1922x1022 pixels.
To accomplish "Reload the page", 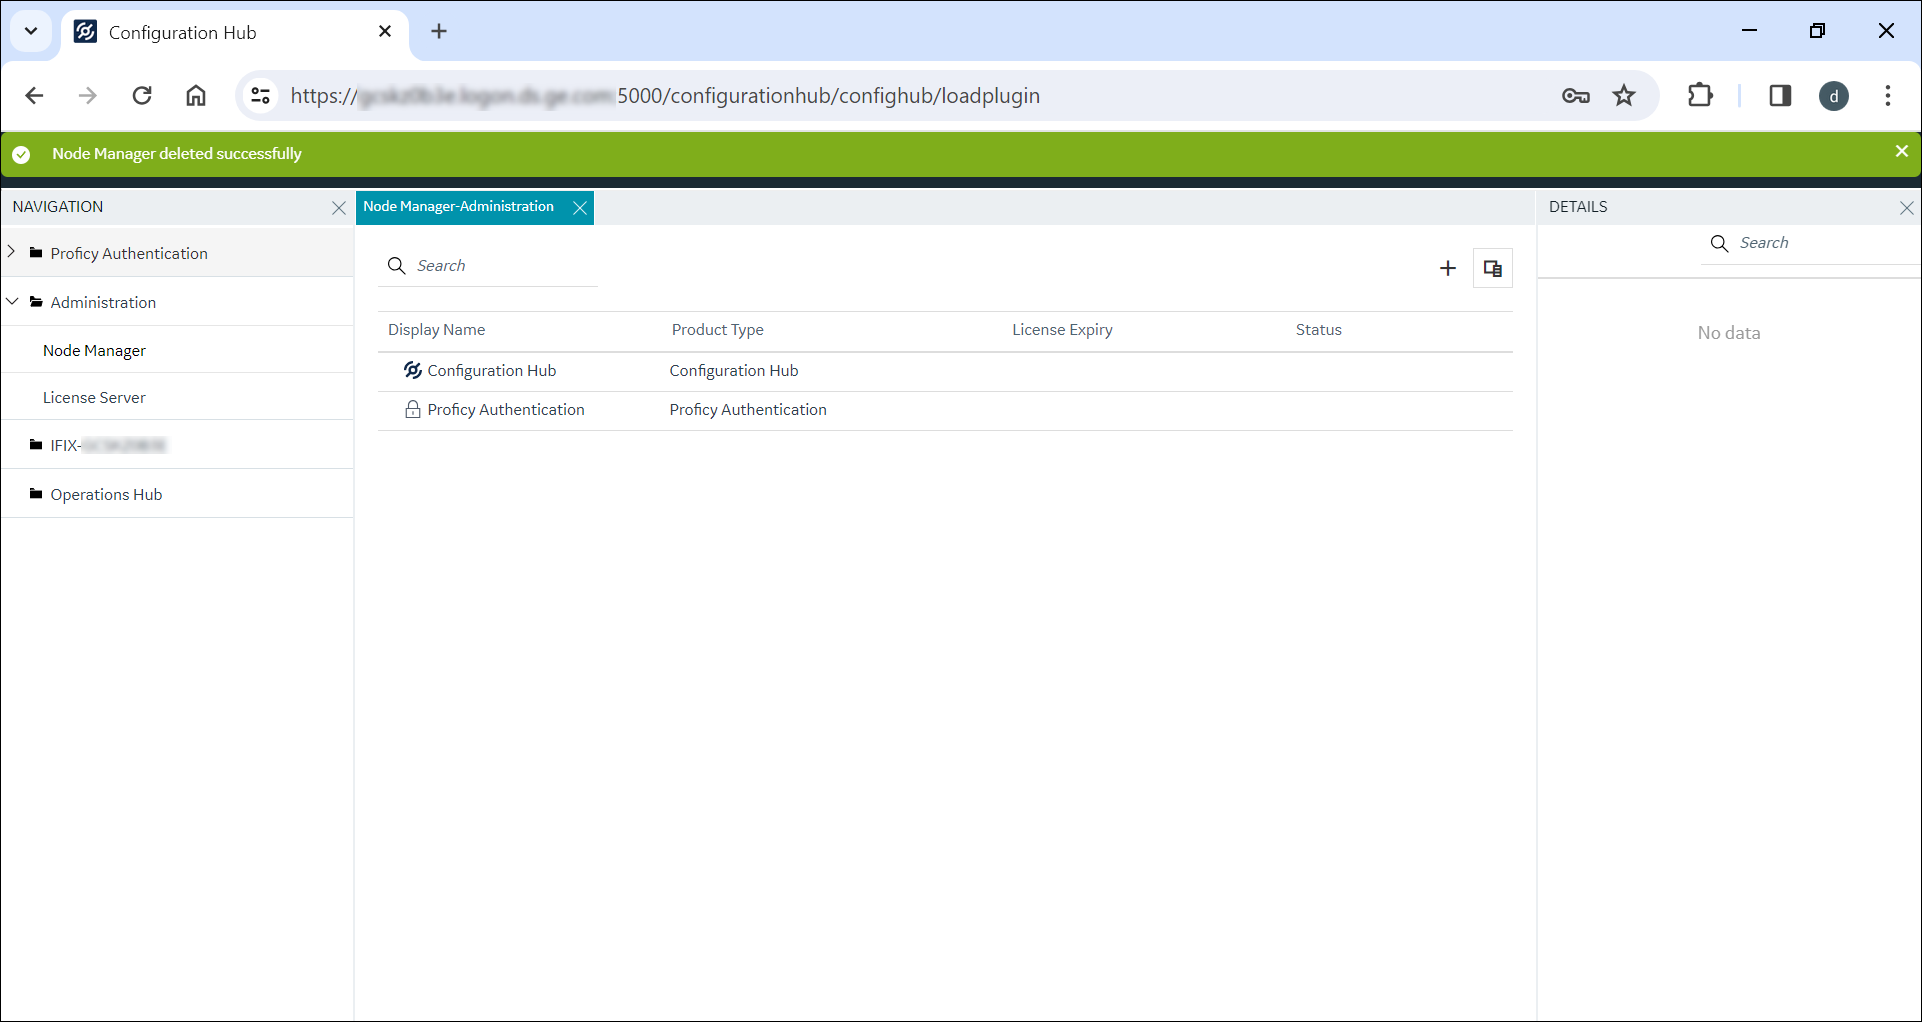I will coord(142,96).
